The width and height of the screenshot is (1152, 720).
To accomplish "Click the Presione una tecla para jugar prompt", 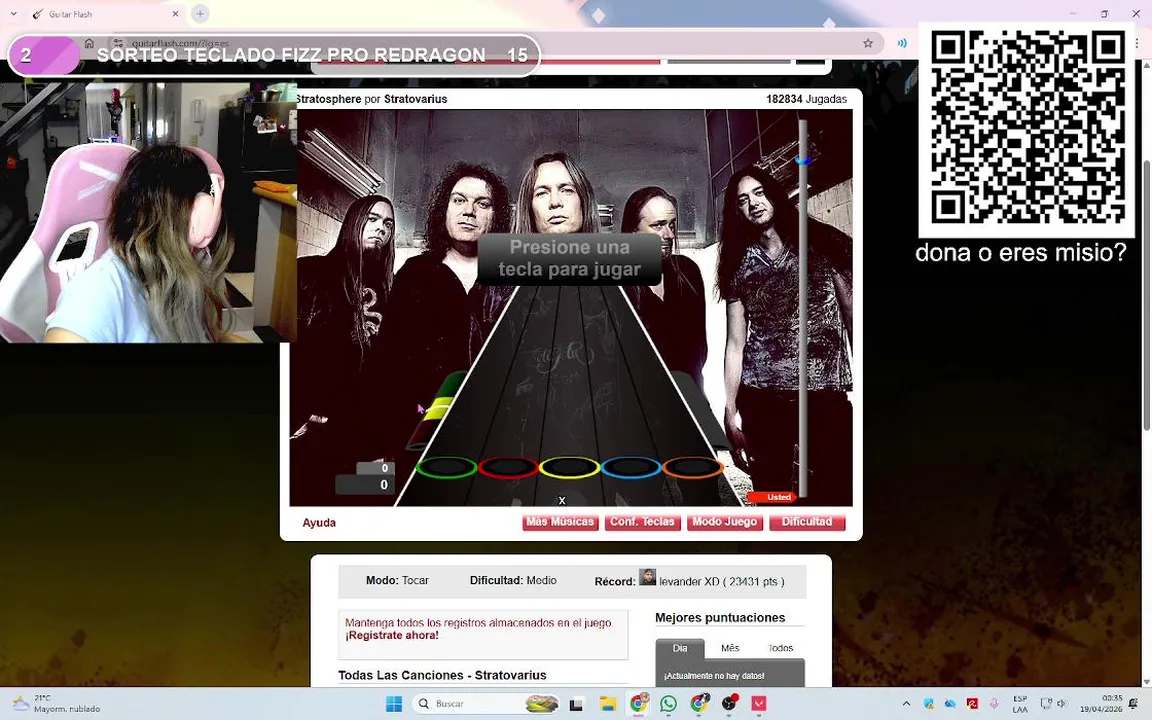I will tap(569, 259).
